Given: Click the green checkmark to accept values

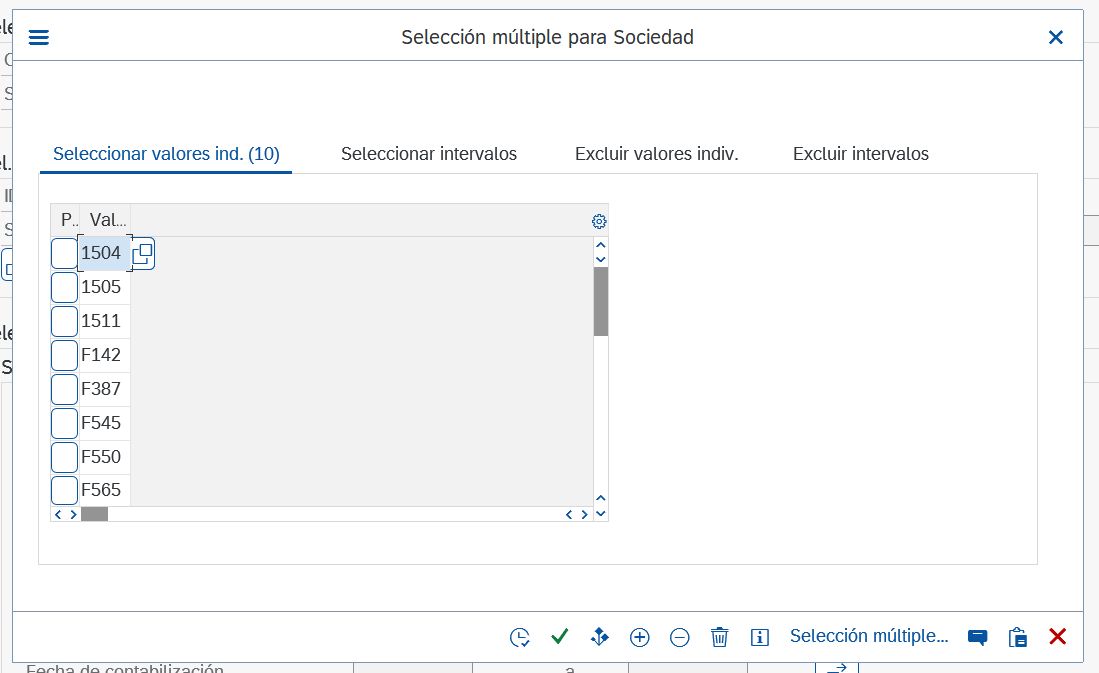Looking at the screenshot, I should point(560,637).
